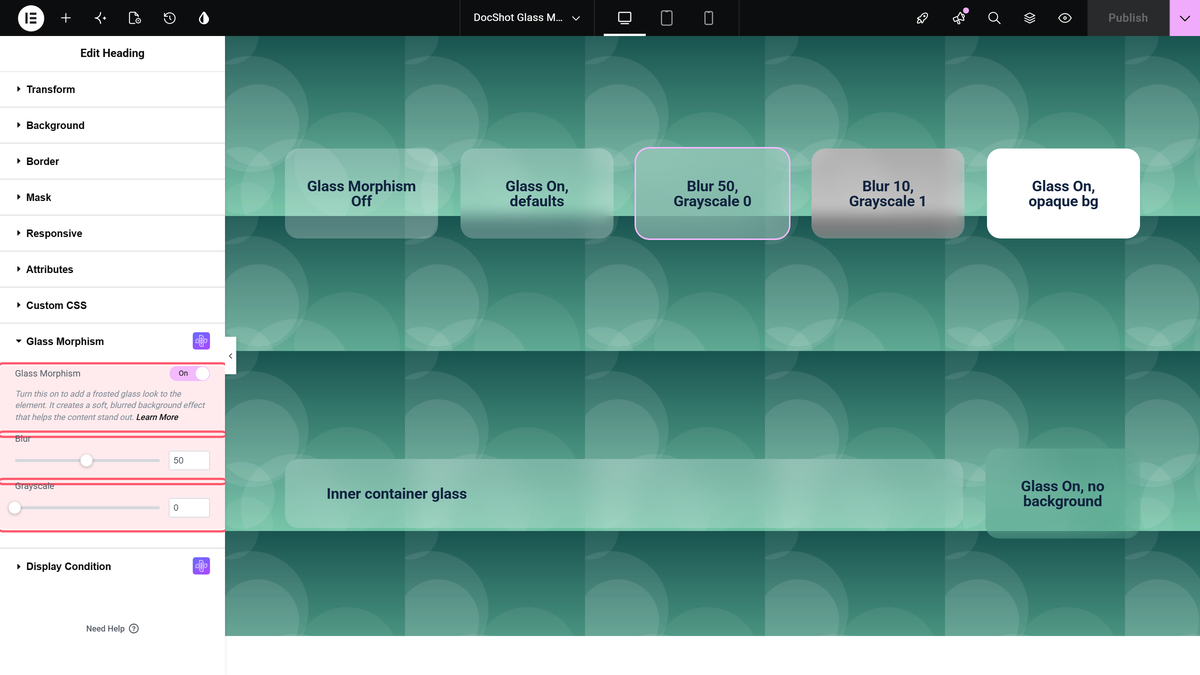Viewport: 1200px width, 675px height.
Task: Expand the Attributes section
Action: (x=112, y=269)
